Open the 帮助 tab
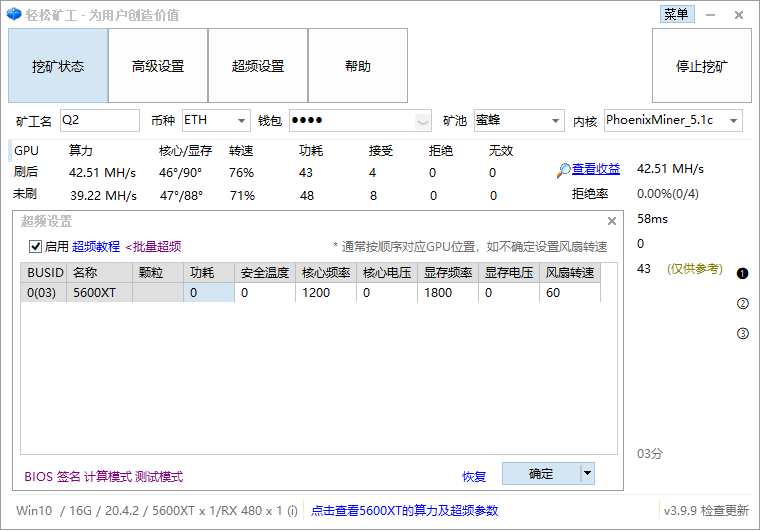Screen dimensions: 760x531 [x=358, y=66]
